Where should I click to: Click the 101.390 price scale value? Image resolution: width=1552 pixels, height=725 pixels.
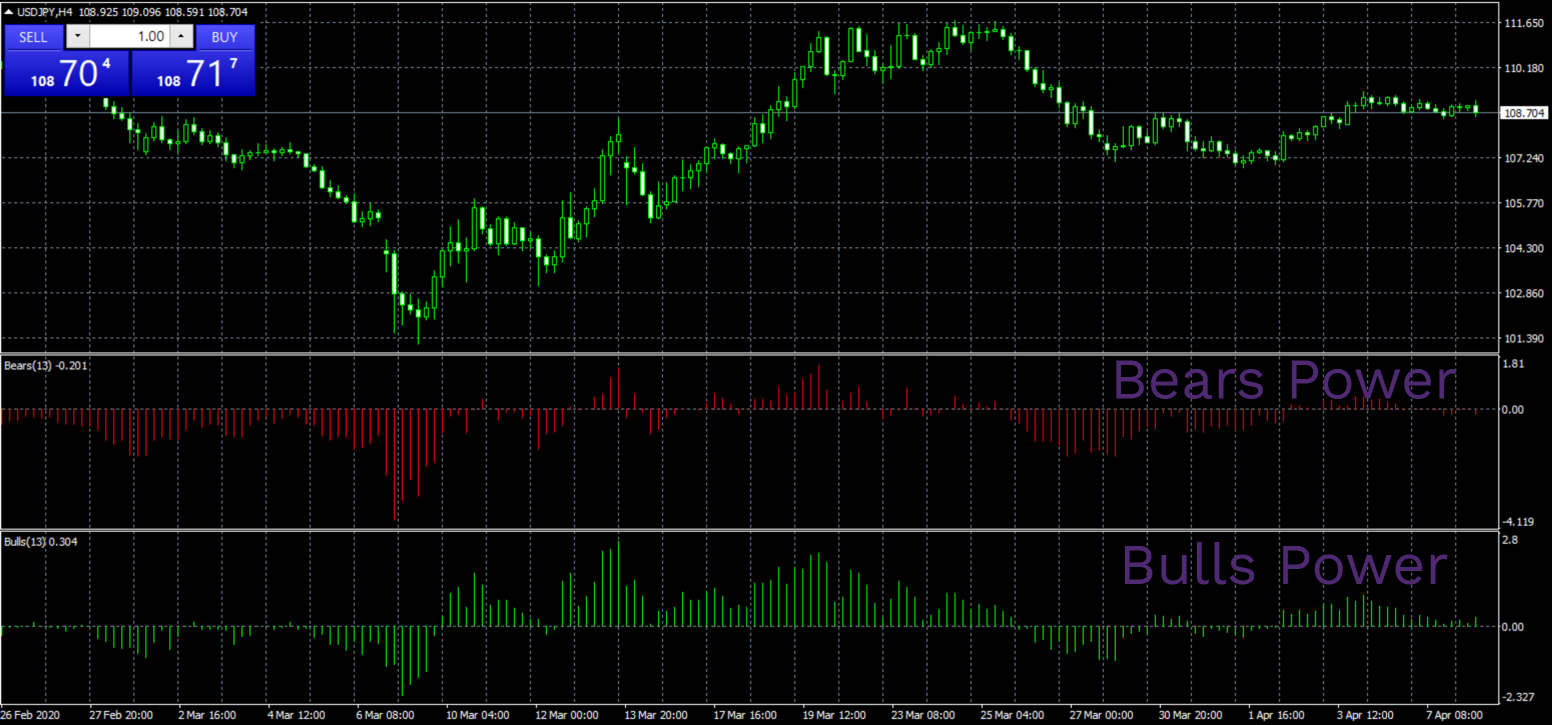[1524, 338]
